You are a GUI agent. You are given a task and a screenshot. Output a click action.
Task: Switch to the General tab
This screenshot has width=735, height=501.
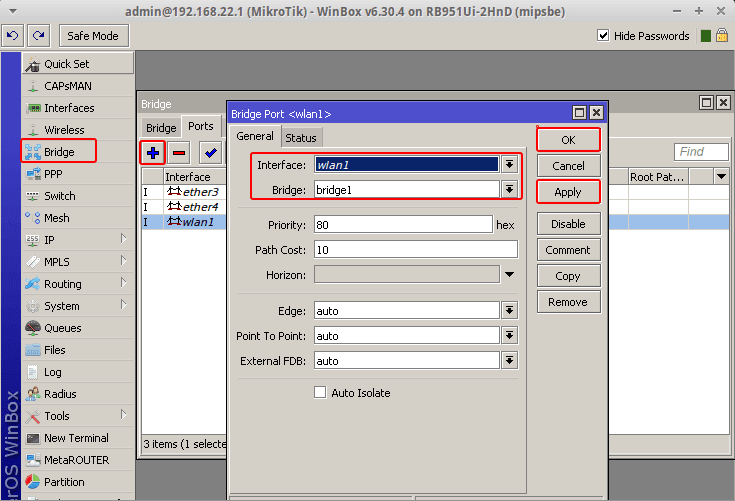pyautogui.click(x=255, y=136)
